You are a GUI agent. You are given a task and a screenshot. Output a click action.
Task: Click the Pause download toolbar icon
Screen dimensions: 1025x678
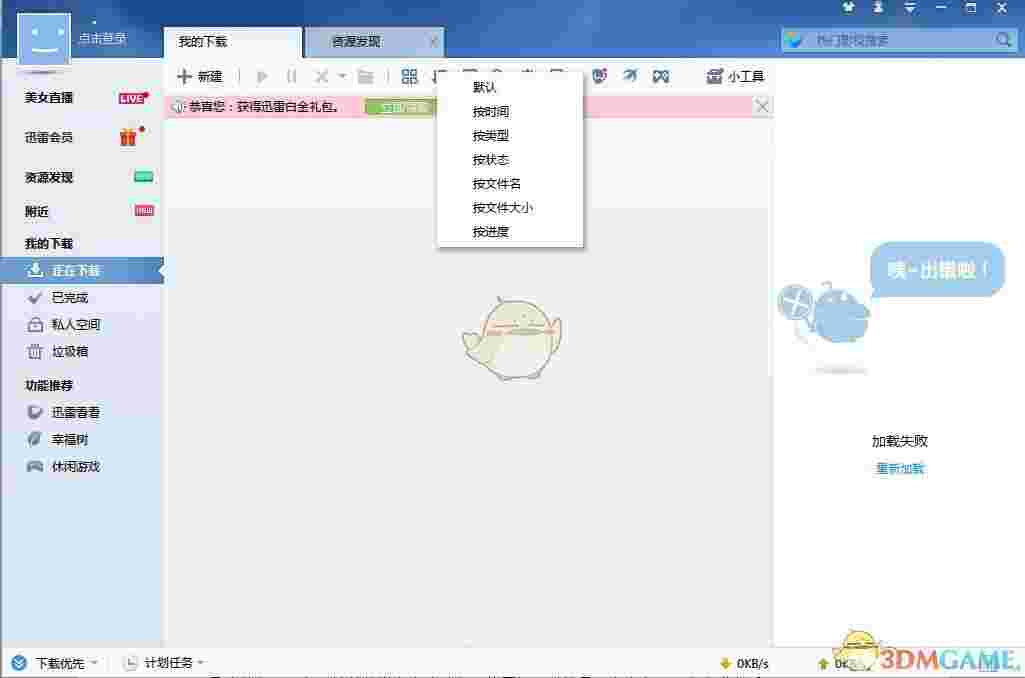291,76
